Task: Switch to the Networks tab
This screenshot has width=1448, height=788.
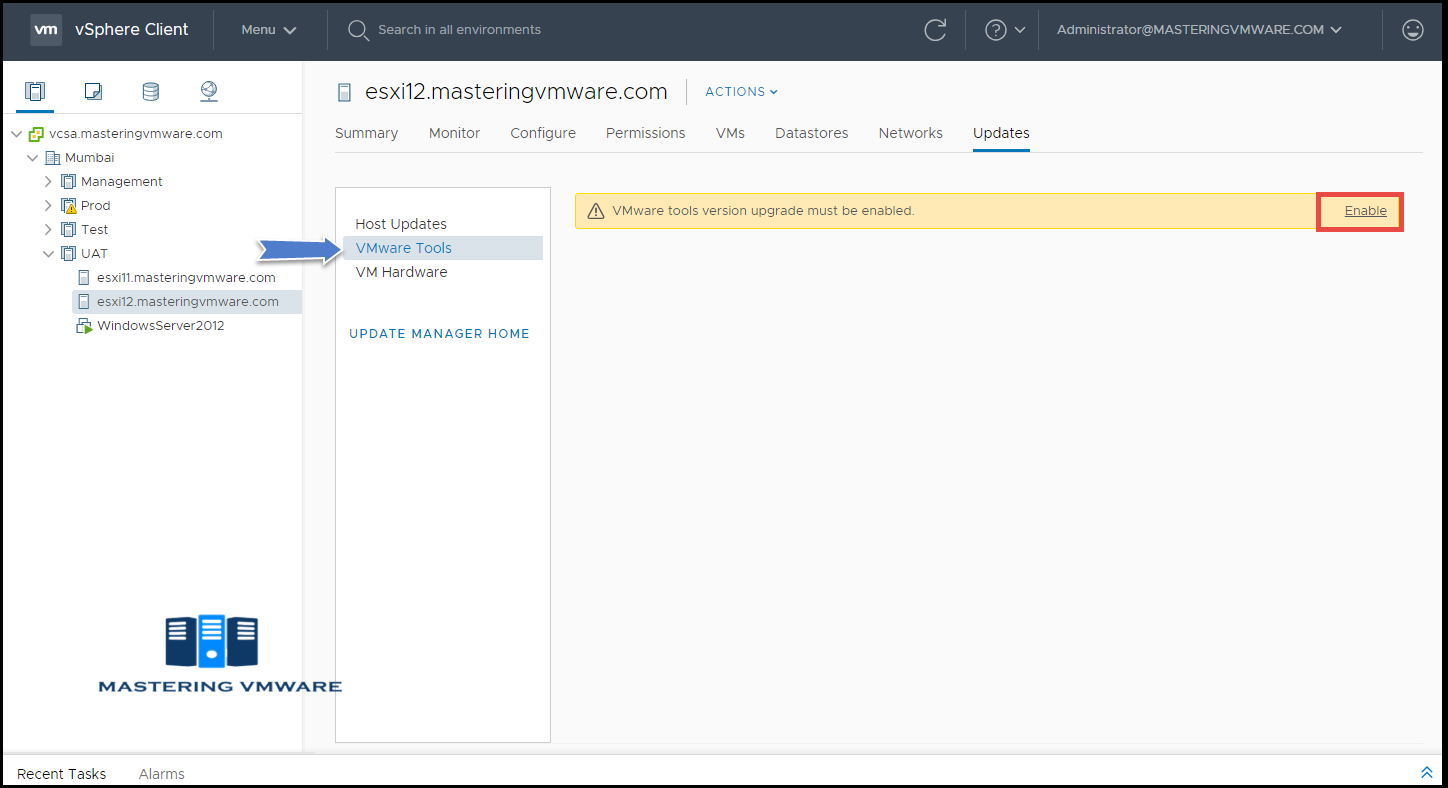Action: tap(911, 133)
